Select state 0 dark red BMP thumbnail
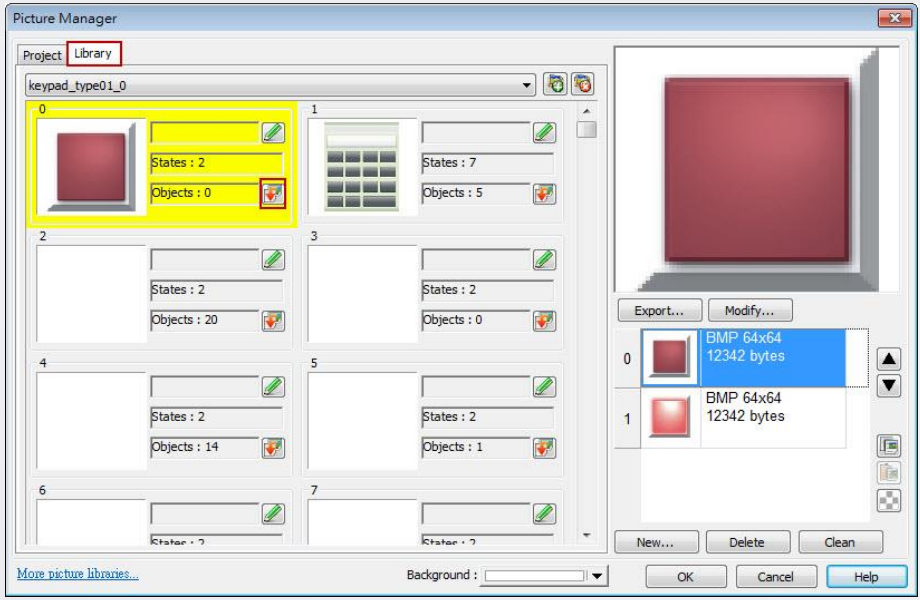 click(669, 358)
